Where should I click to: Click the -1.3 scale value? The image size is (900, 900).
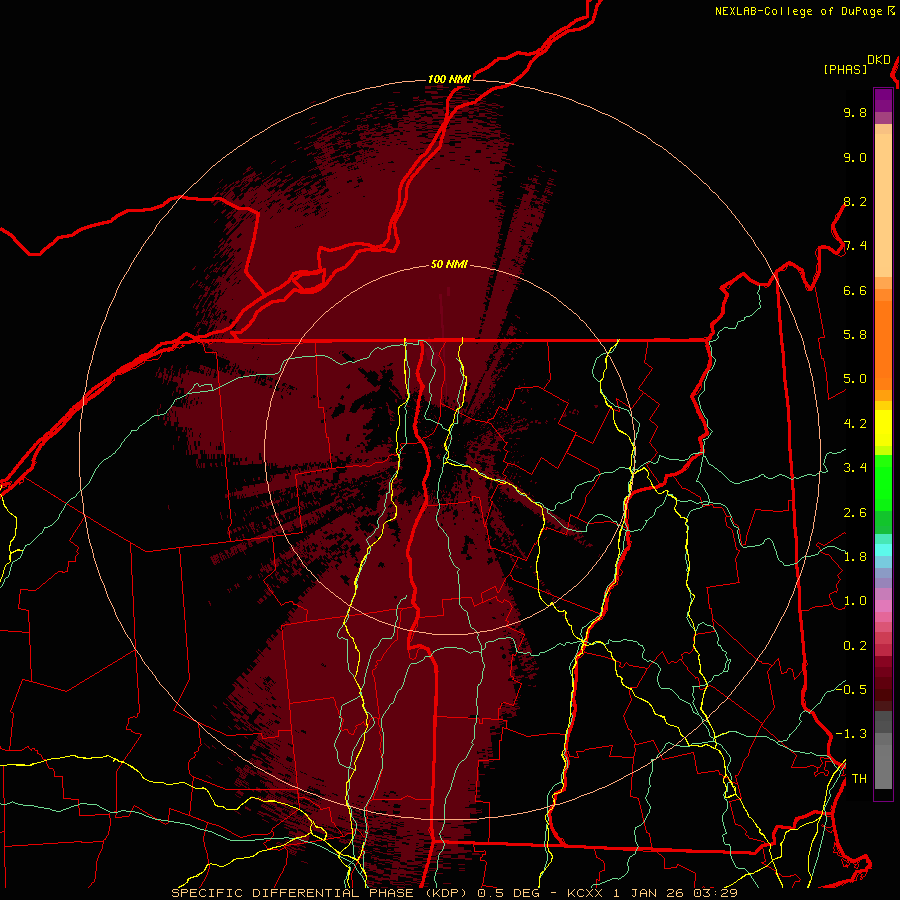pyautogui.click(x=851, y=734)
